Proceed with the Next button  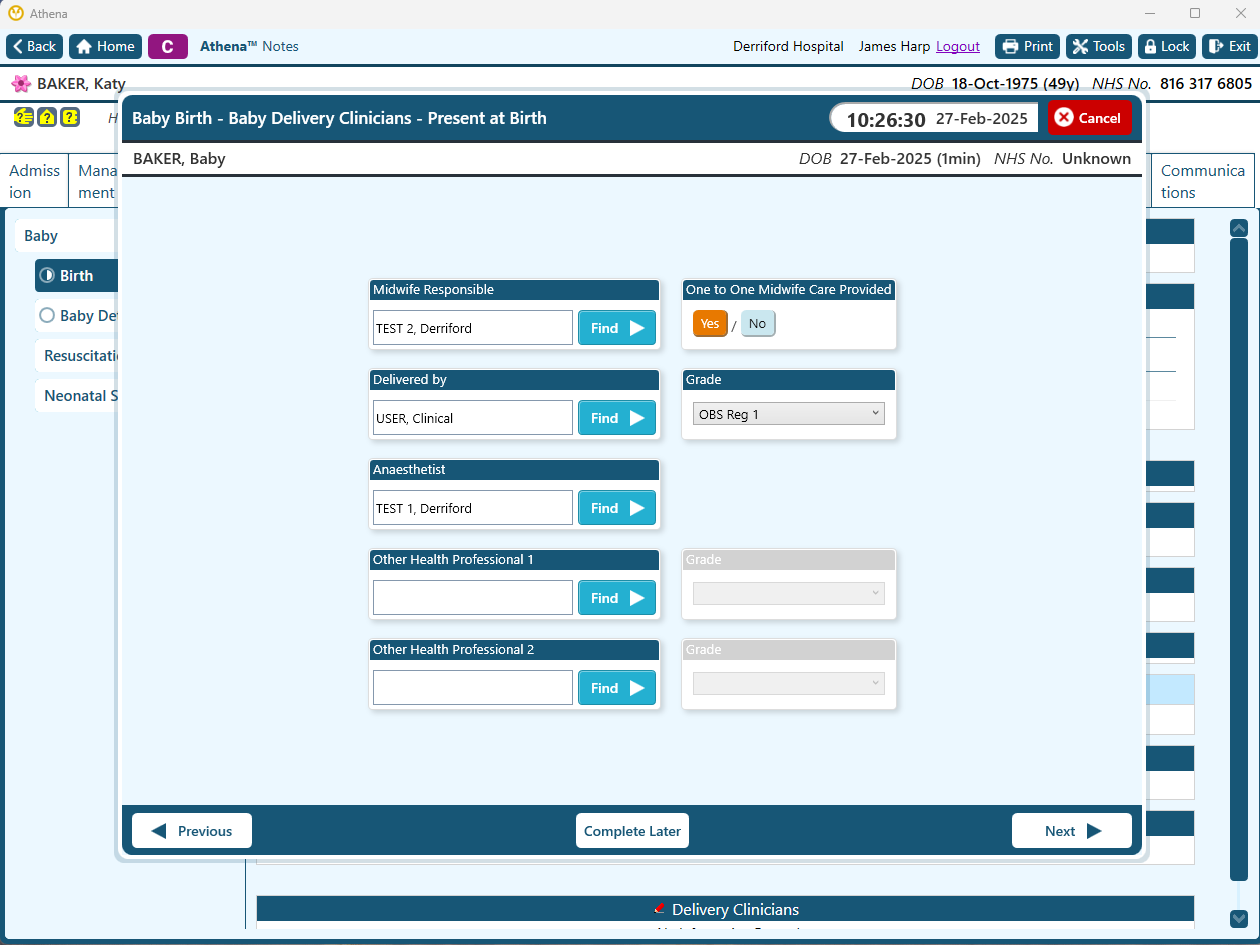pyautogui.click(x=1072, y=831)
